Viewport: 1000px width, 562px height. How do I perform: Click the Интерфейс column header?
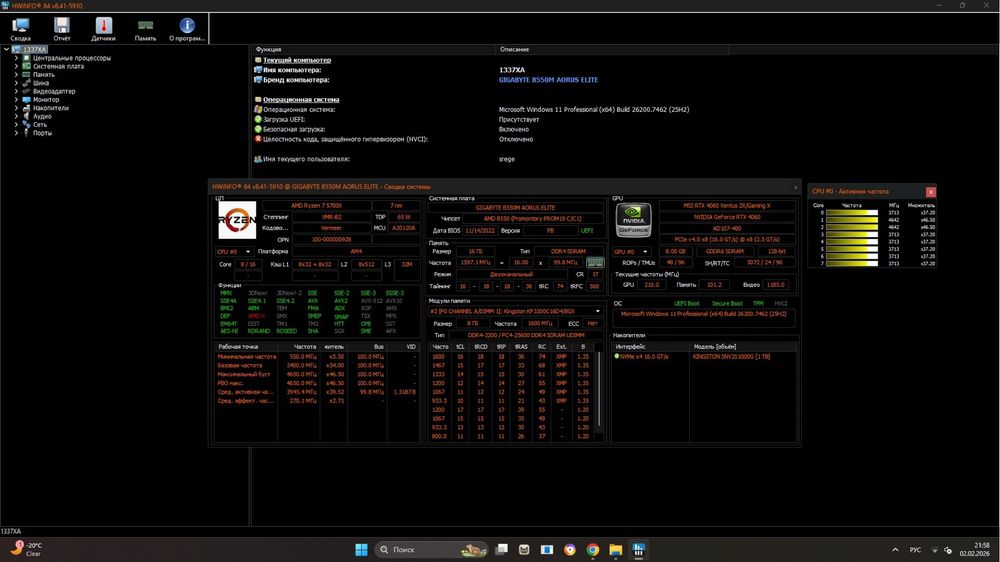(630, 346)
